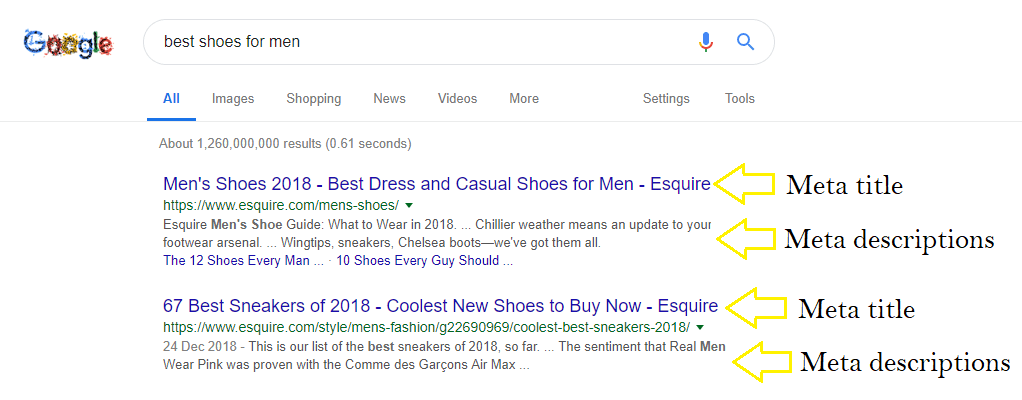Open the Settings menu
This screenshot has height=400, width=1022.
click(666, 99)
